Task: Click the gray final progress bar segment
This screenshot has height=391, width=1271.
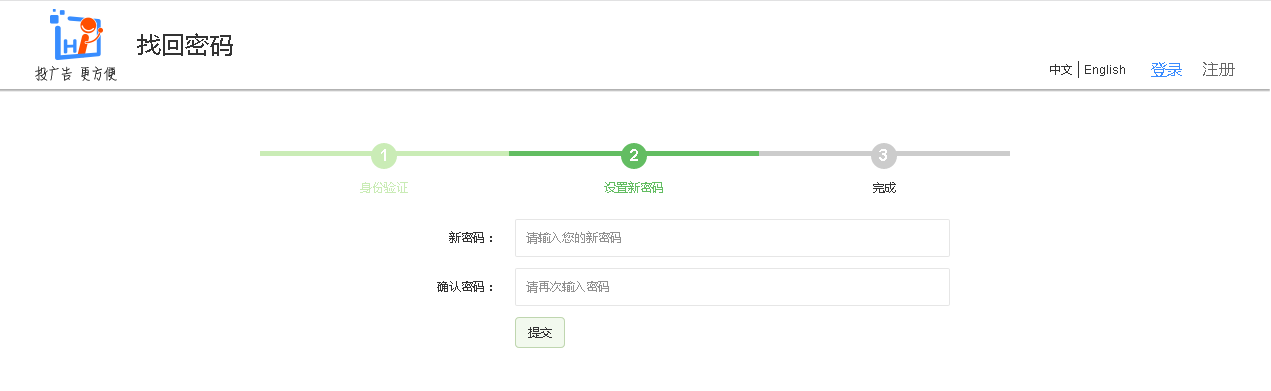Action: coord(953,154)
